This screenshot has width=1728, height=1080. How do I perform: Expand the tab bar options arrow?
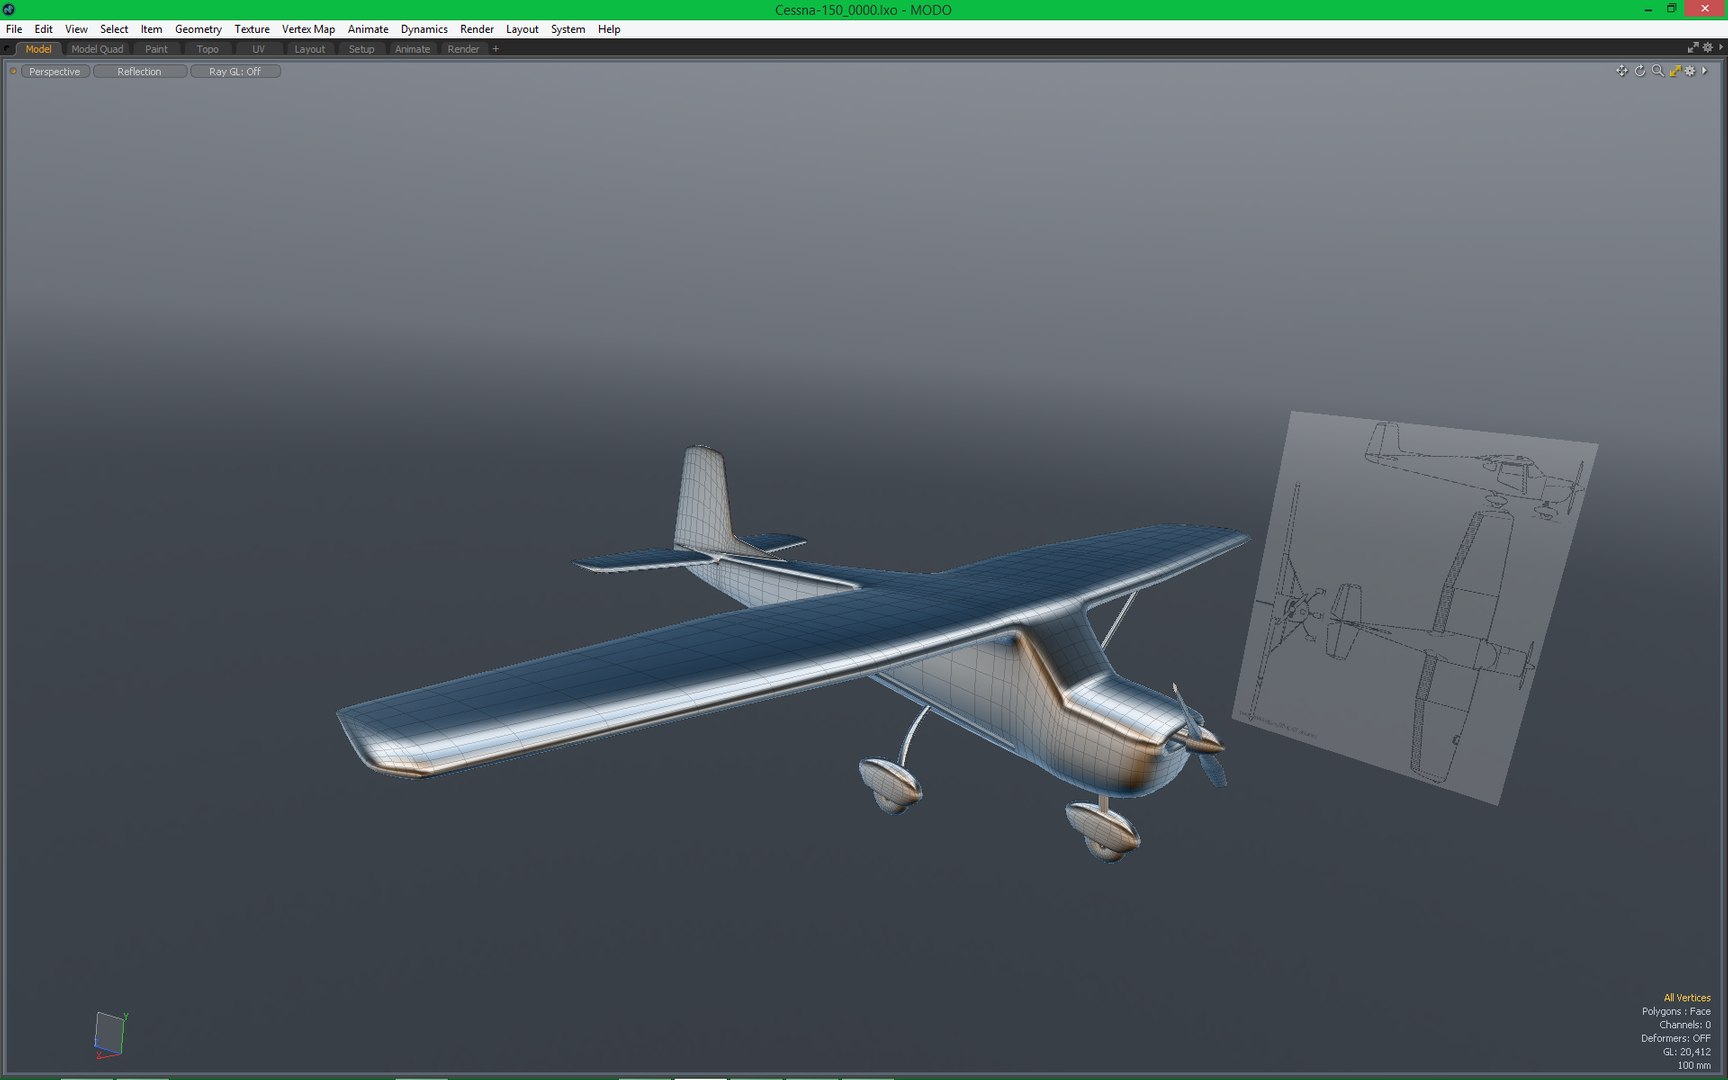point(1721,48)
